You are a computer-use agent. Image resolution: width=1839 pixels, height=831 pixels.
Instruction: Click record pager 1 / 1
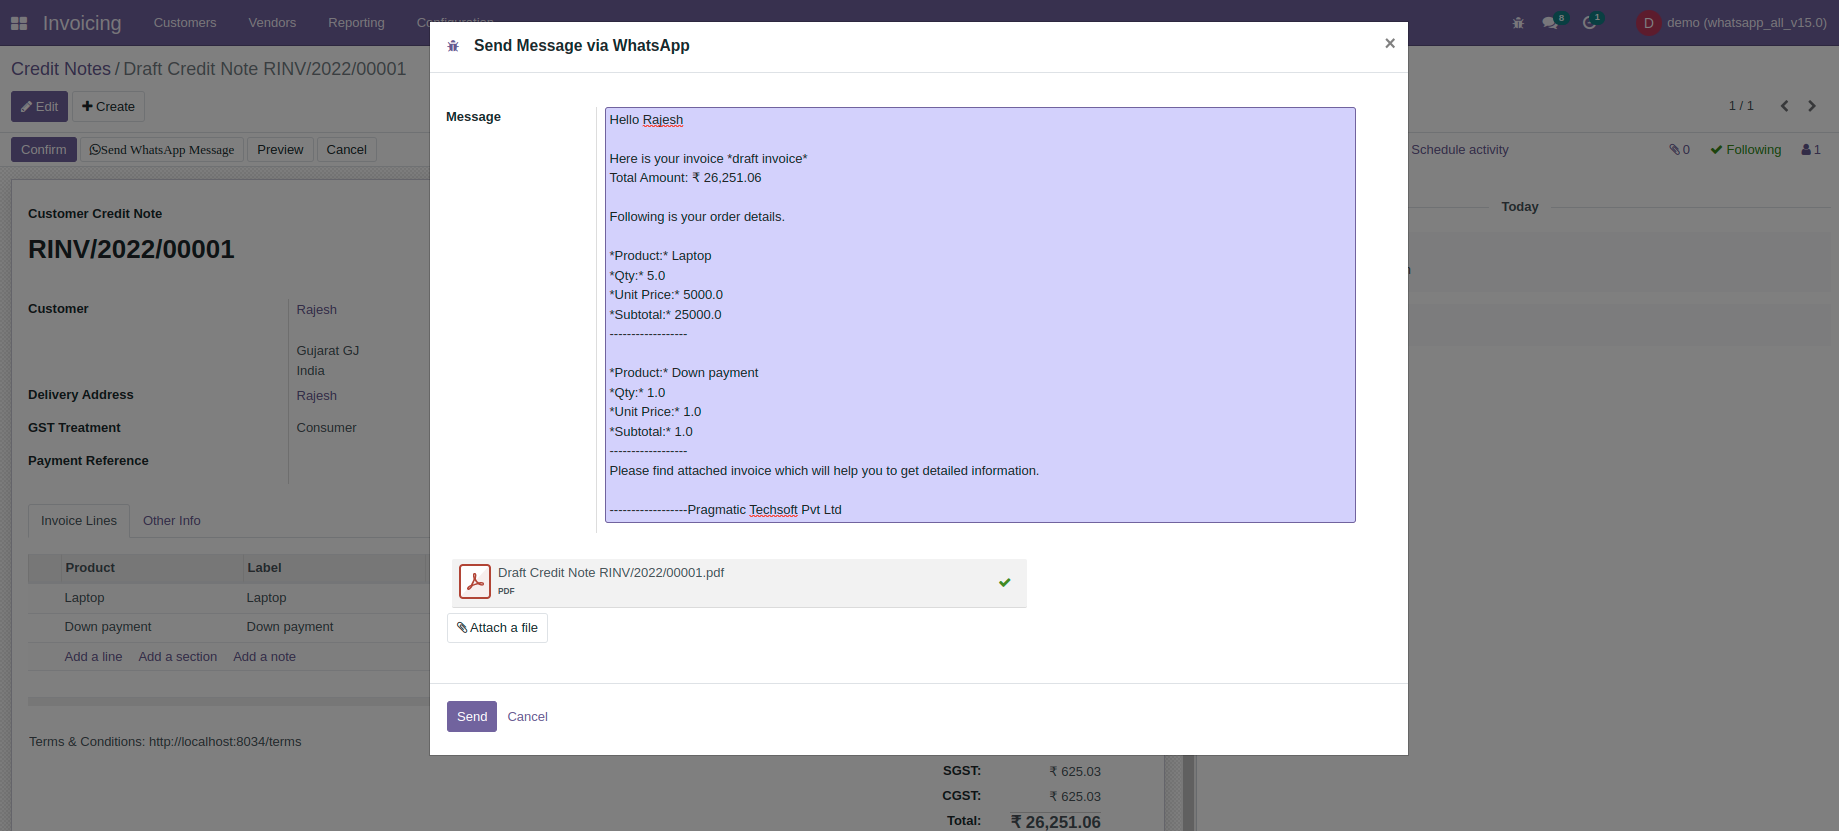pos(1741,106)
